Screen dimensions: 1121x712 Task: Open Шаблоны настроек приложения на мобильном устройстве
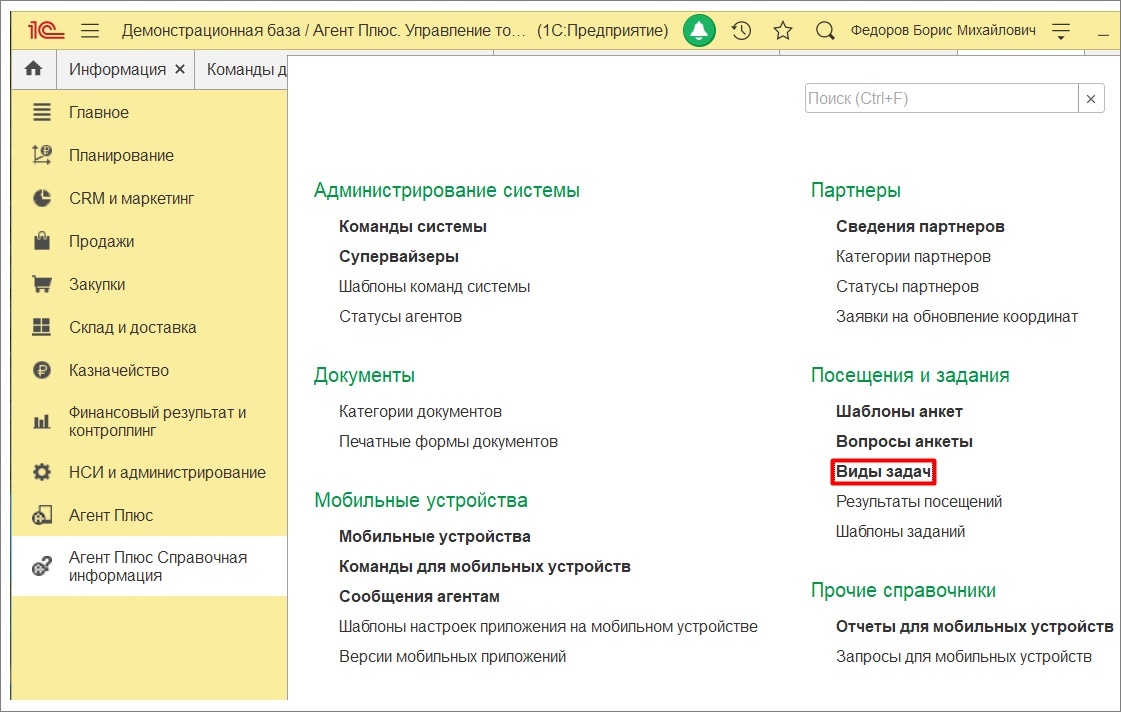(x=548, y=627)
